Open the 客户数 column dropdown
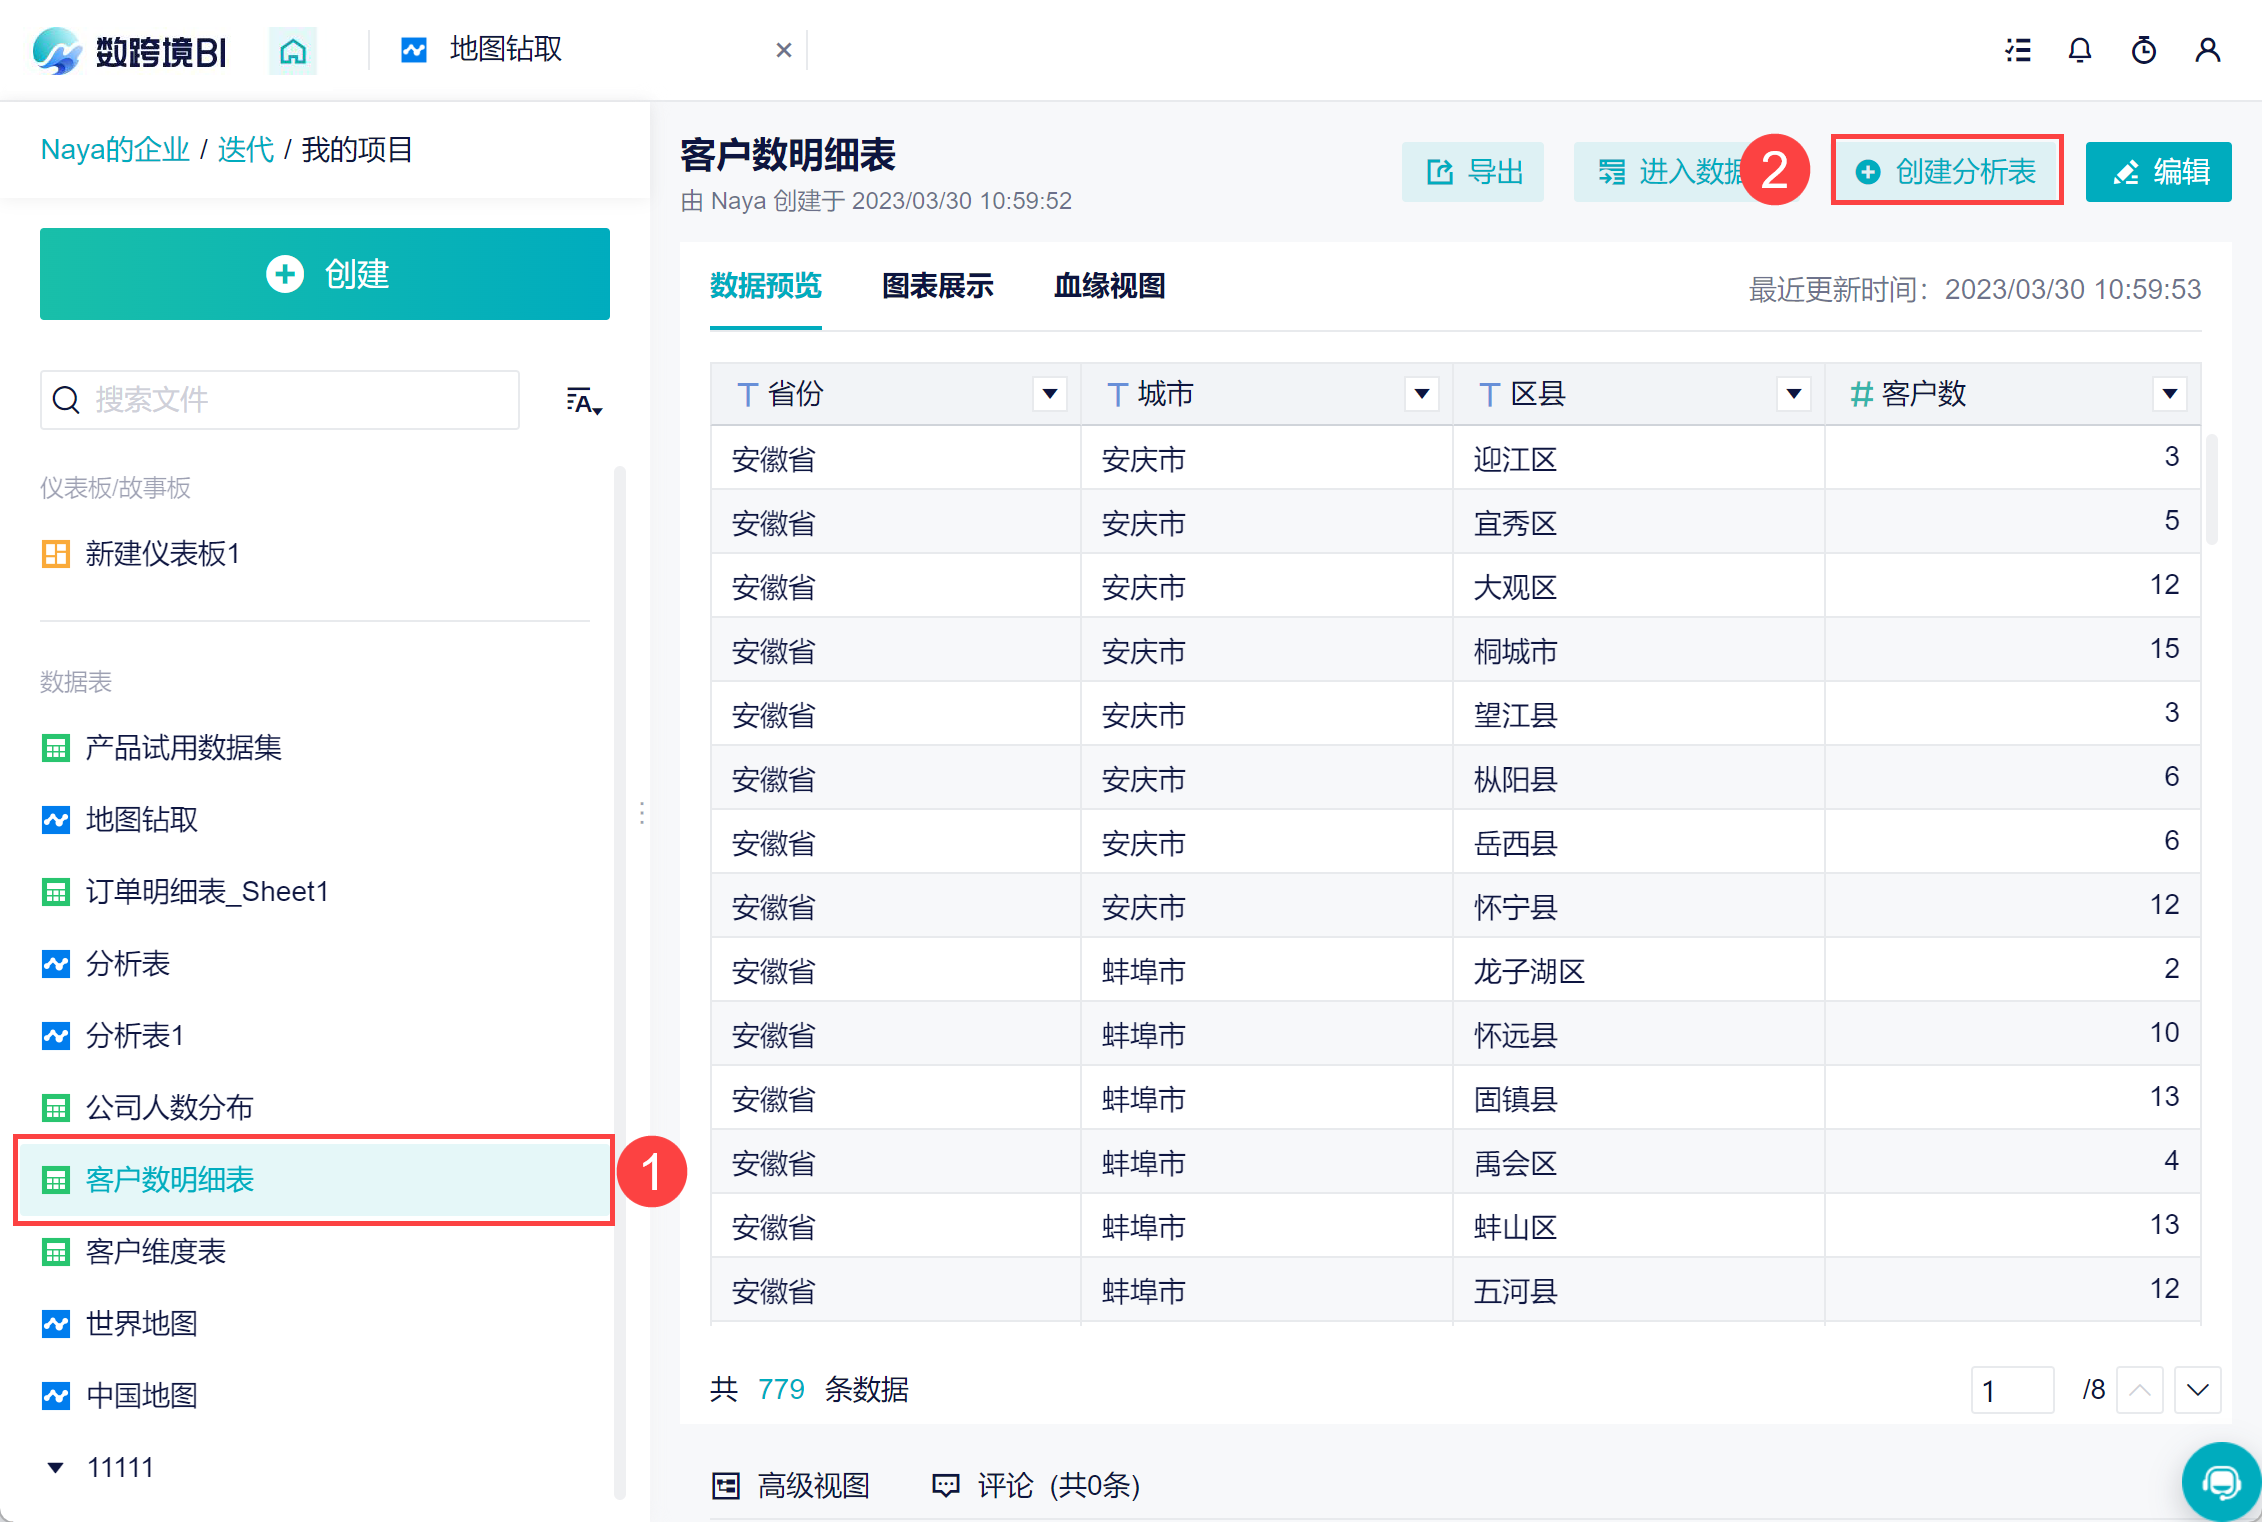 point(2170,394)
